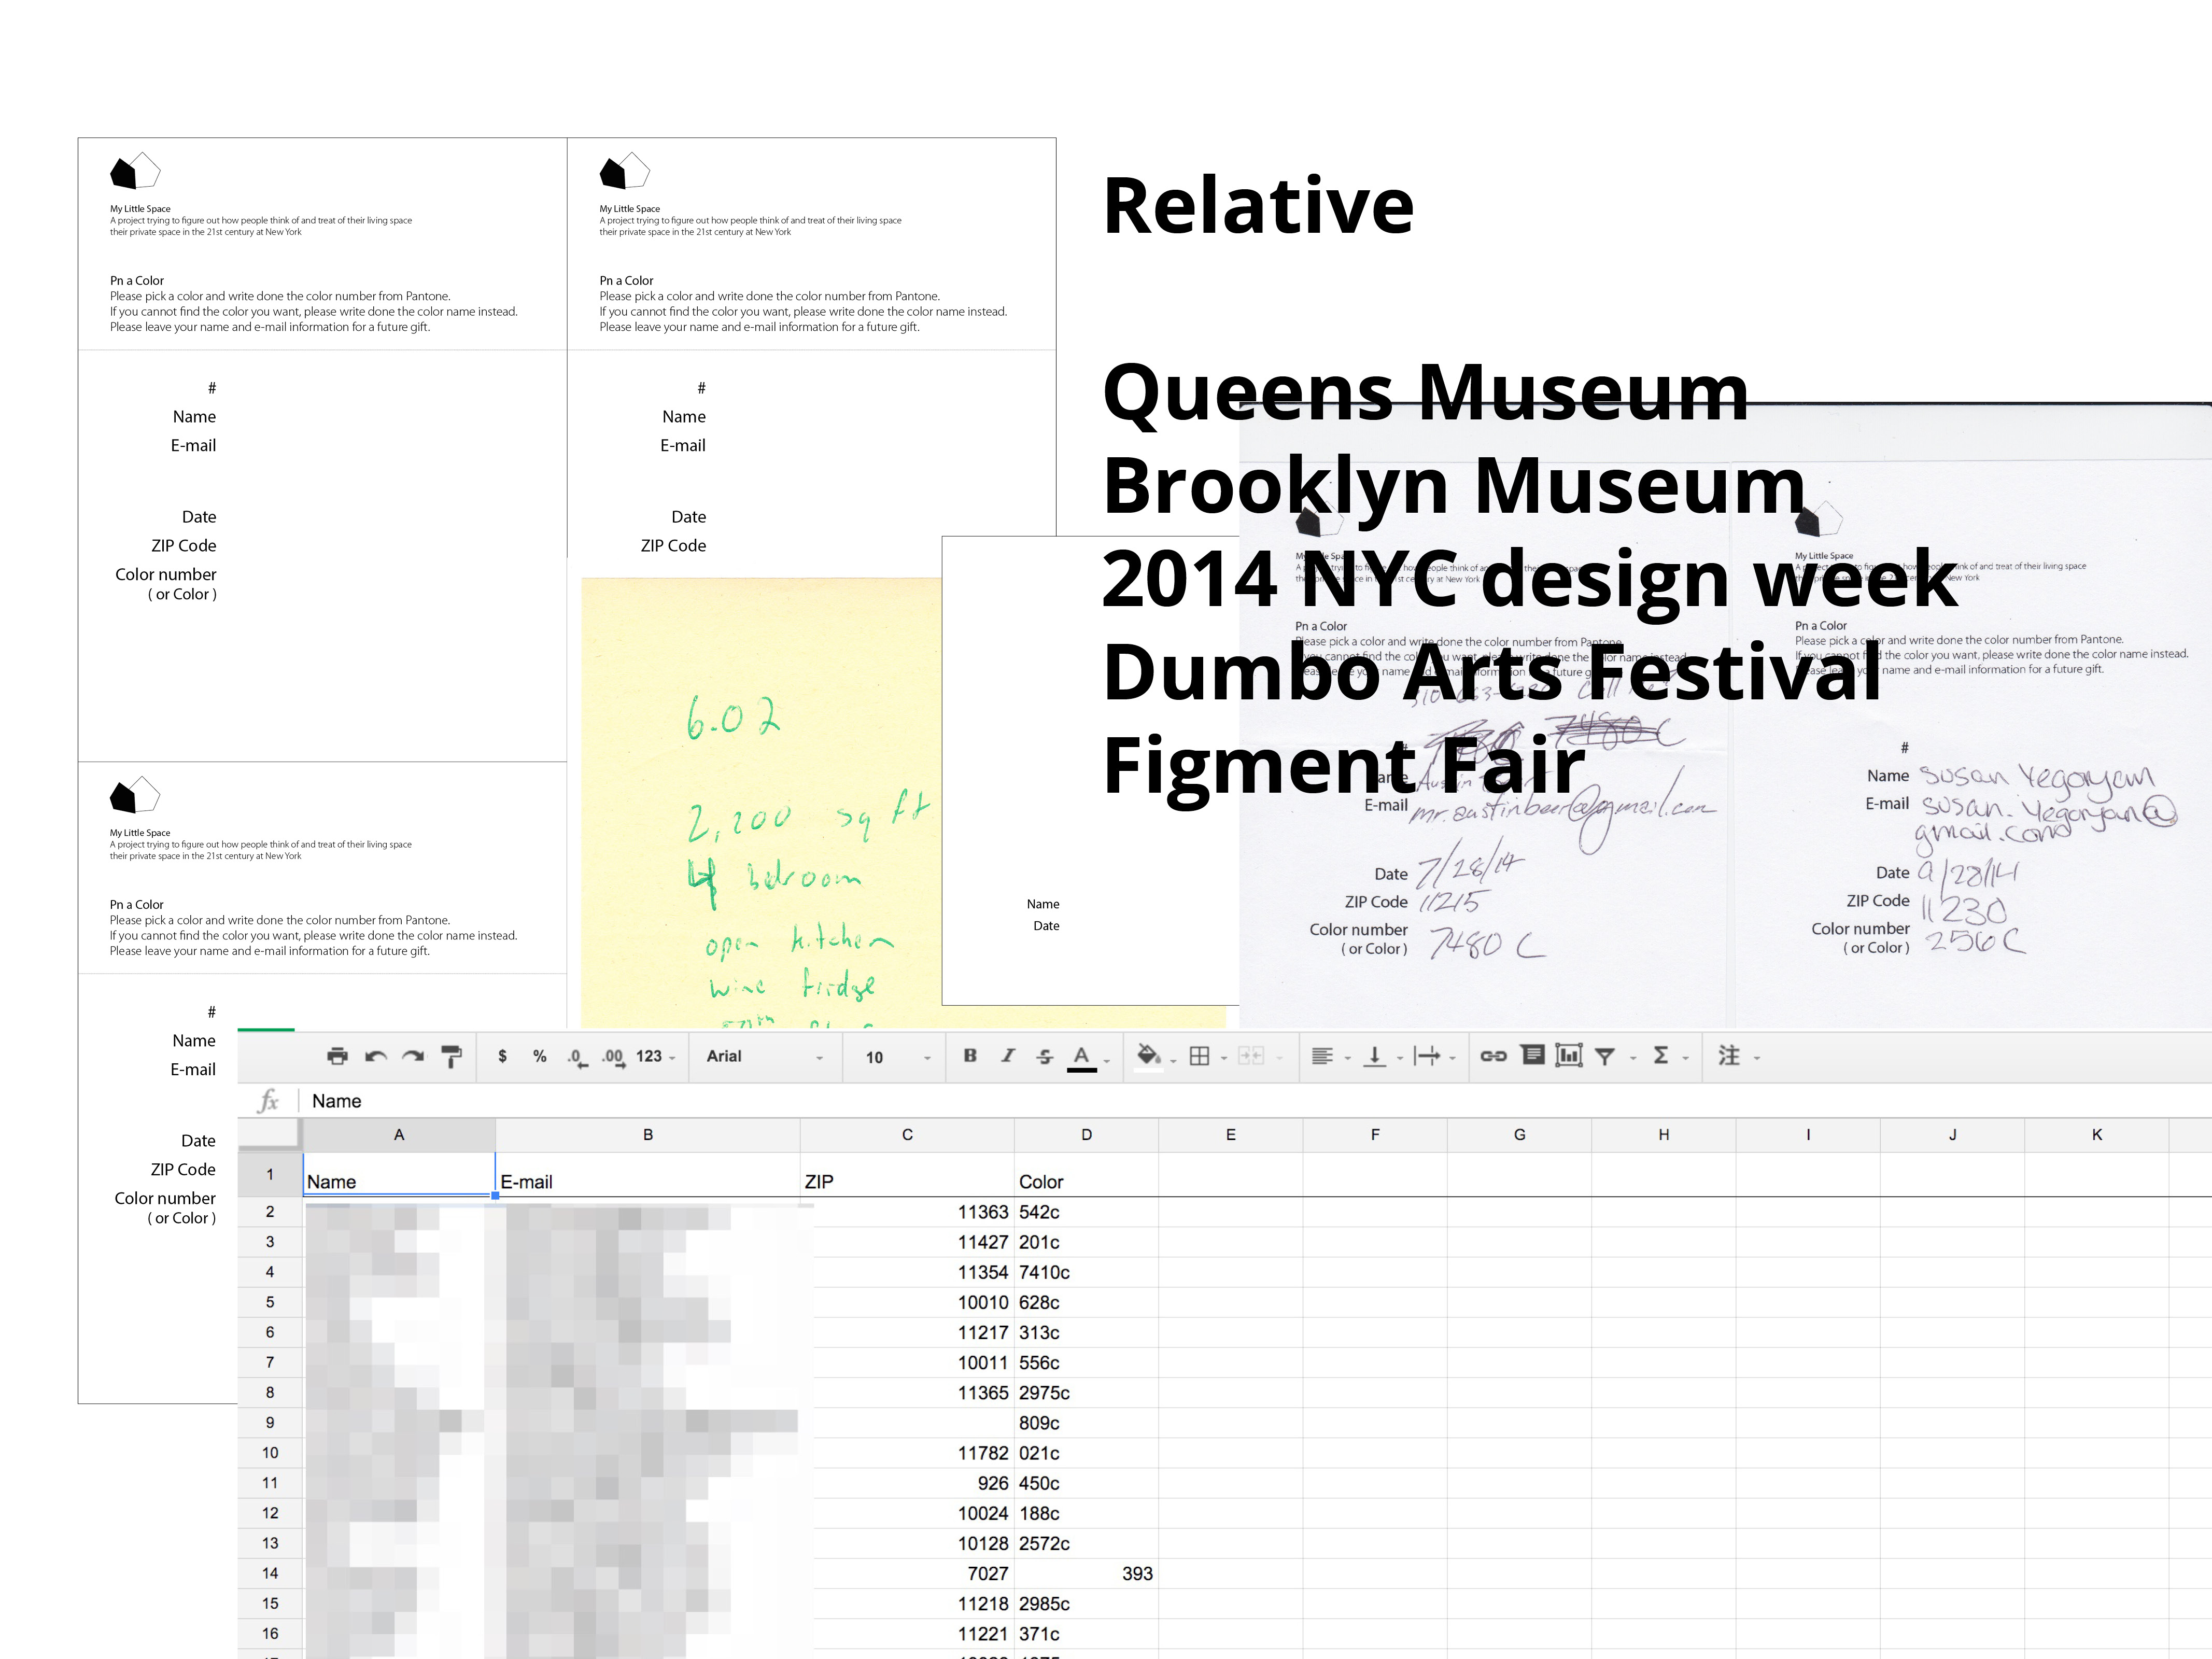
Task: Toggle Bold formatting
Action: click(x=970, y=1055)
